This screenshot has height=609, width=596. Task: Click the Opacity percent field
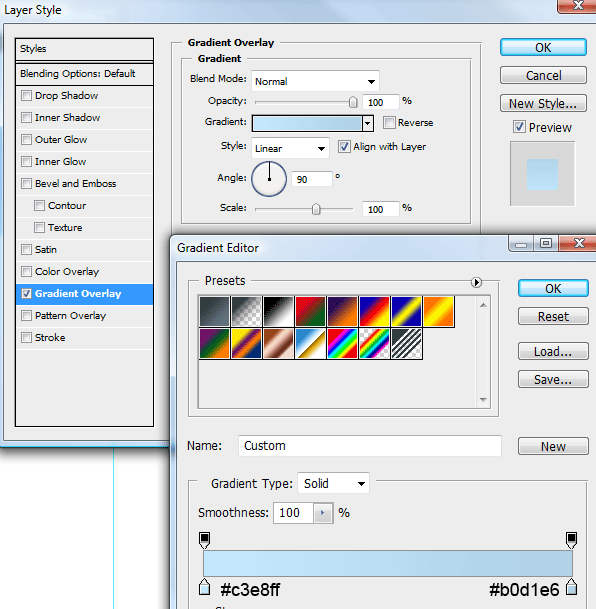tap(381, 102)
